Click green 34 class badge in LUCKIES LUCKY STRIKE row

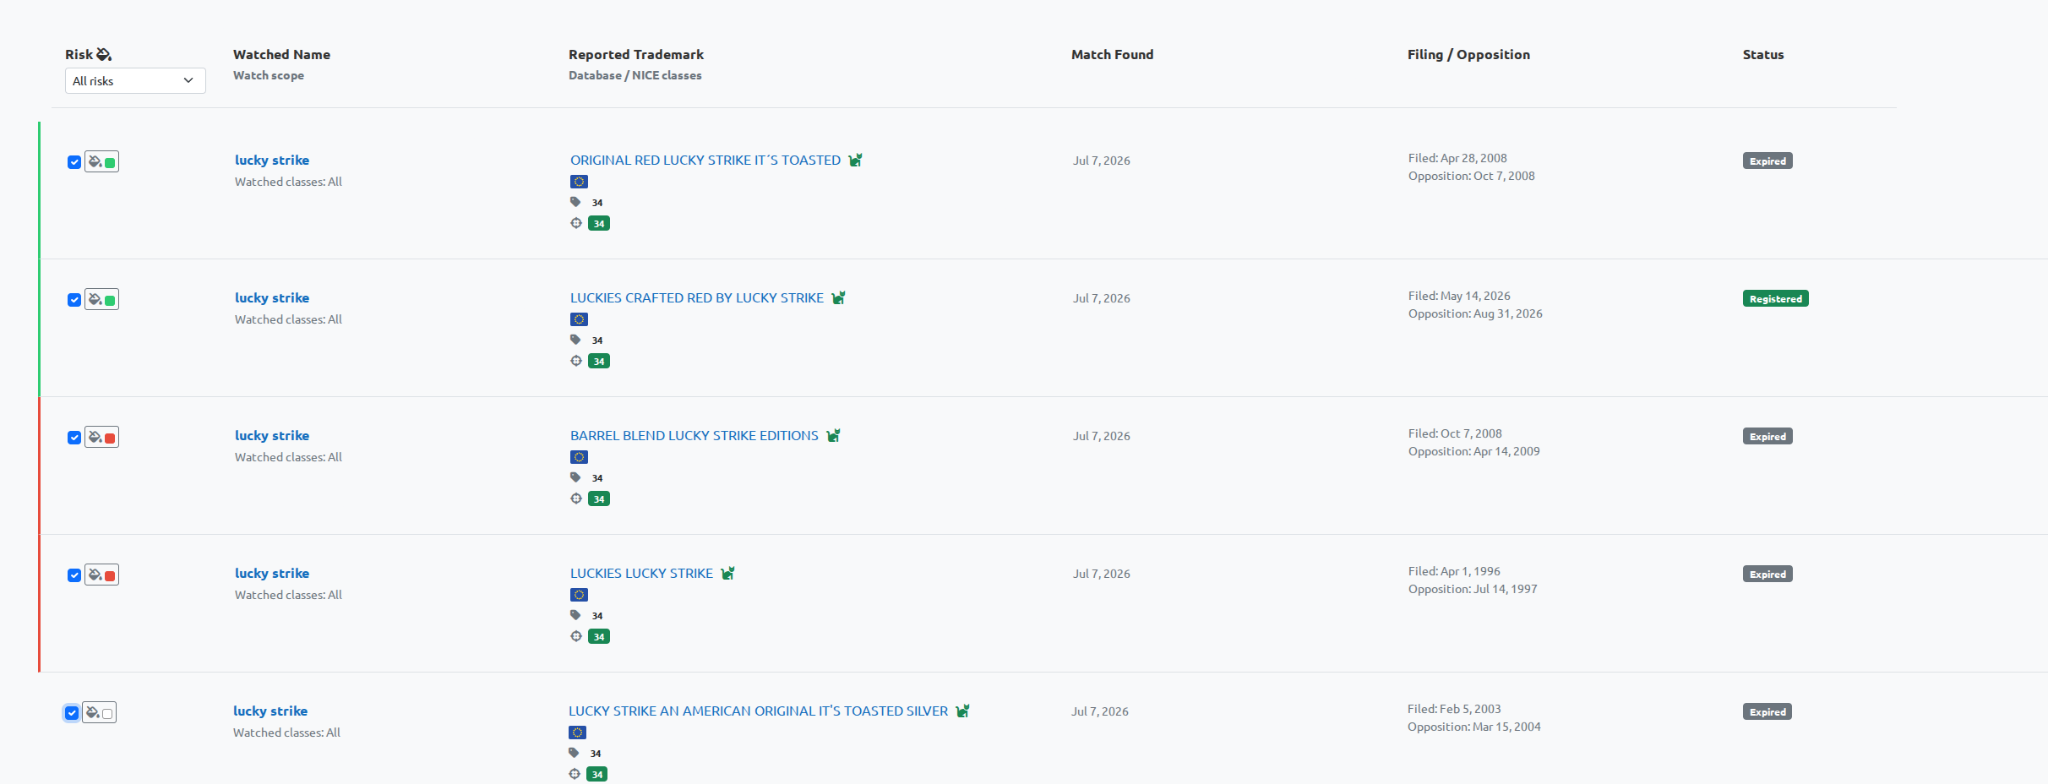[599, 637]
